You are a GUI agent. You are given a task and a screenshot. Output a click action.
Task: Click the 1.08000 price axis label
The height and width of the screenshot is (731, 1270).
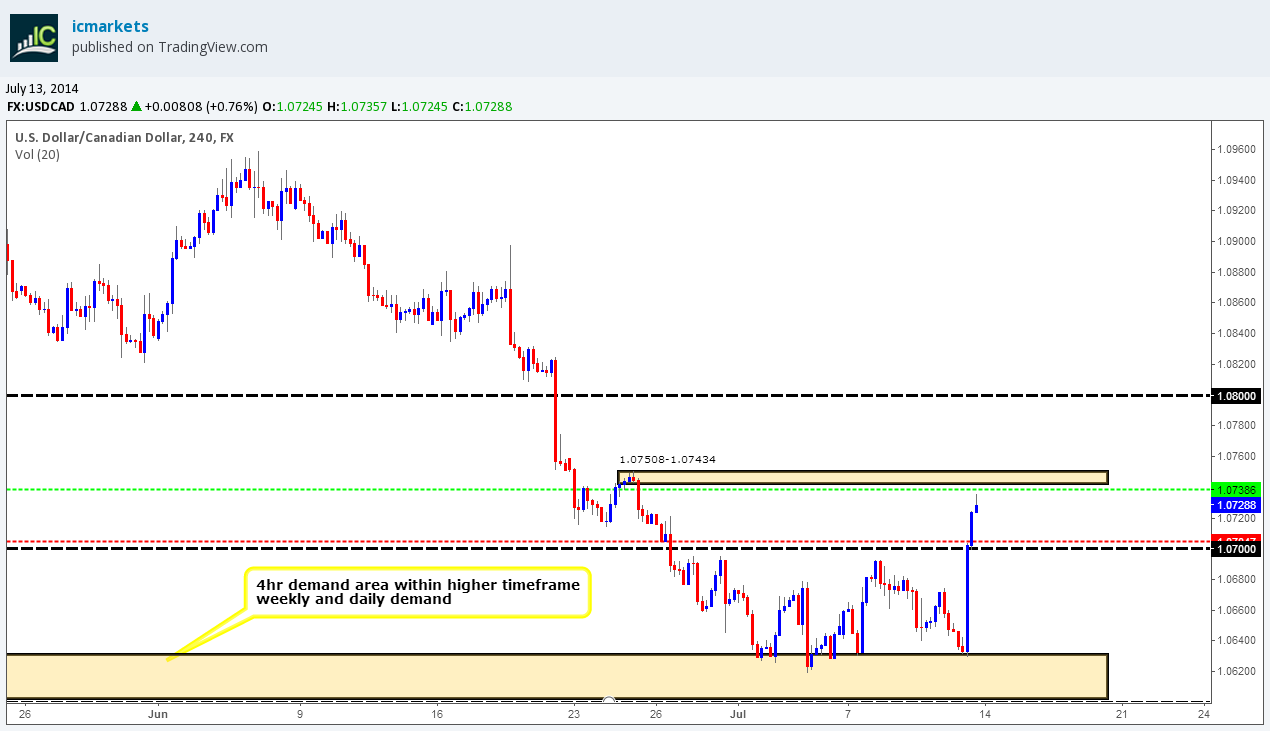(x=1237, y=396)
